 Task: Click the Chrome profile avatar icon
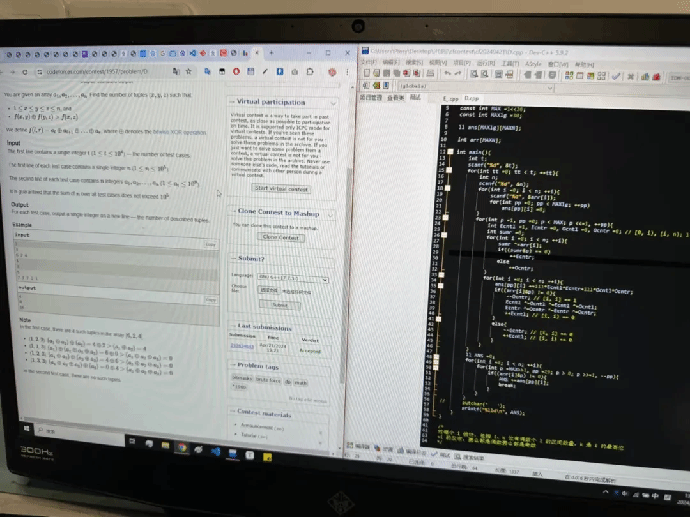[332, 72]
